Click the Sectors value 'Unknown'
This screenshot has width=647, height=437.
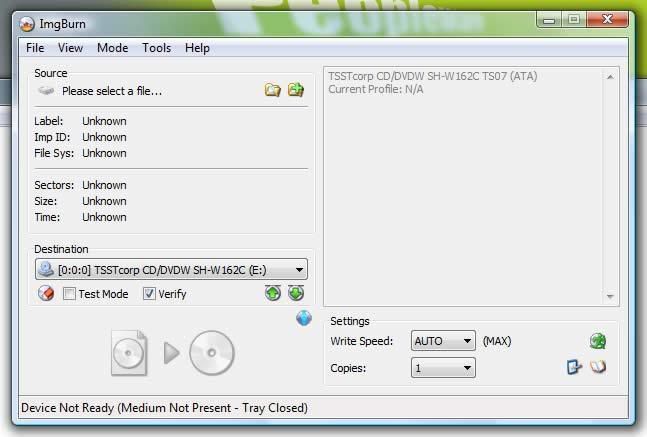tap(104, 185)
